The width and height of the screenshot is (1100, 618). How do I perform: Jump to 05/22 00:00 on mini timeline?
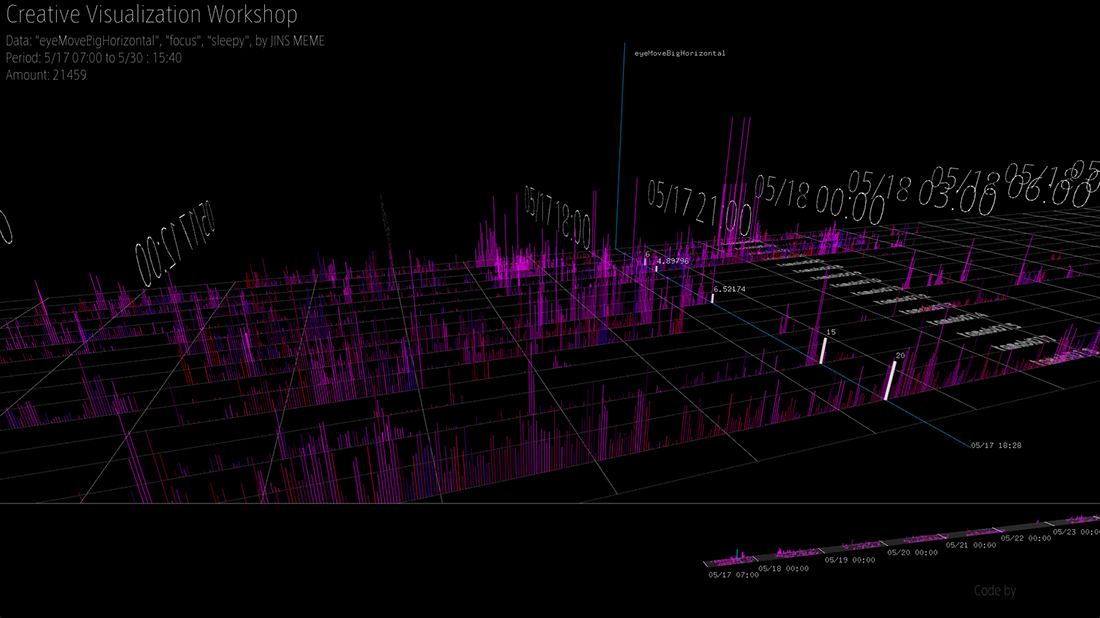coord(1026,538)
